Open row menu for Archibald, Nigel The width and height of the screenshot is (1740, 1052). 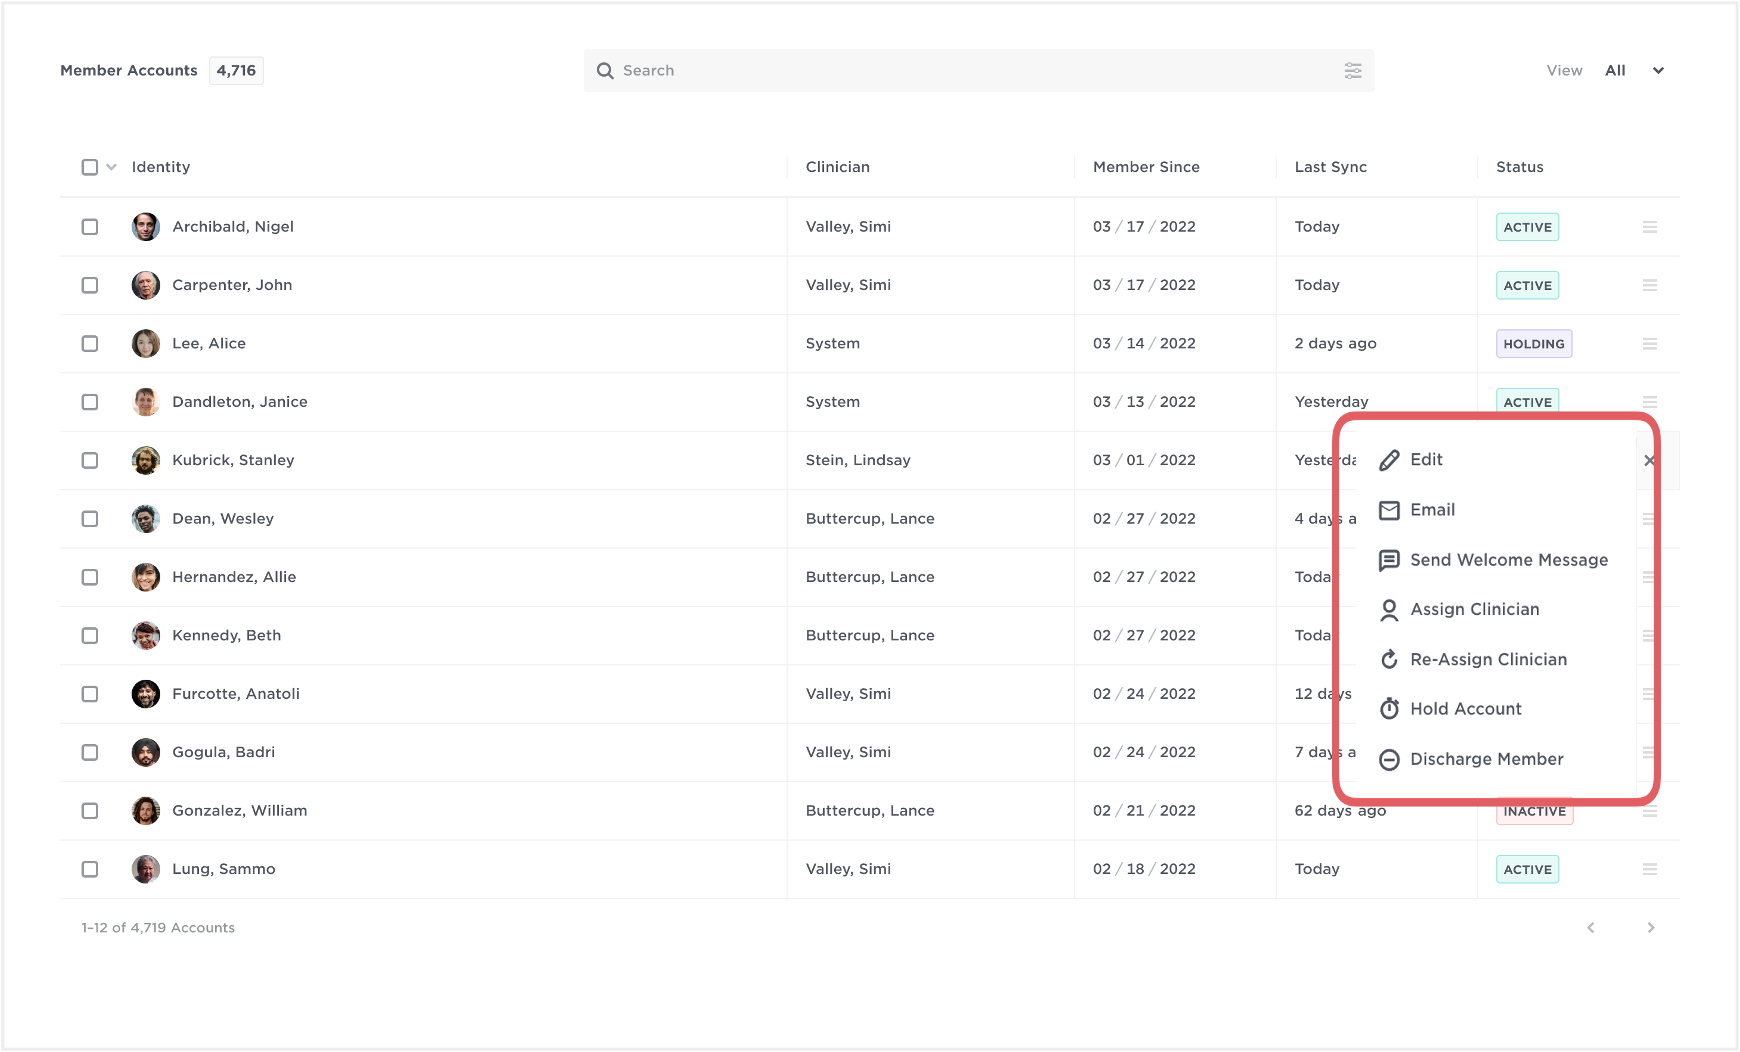tap(1649, 227)
